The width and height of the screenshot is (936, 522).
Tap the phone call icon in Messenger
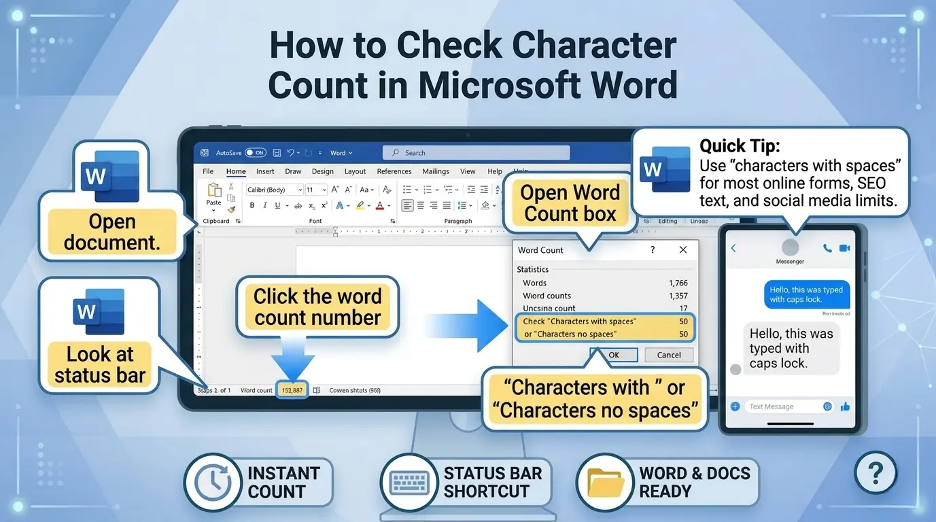(x=827, y=248)
